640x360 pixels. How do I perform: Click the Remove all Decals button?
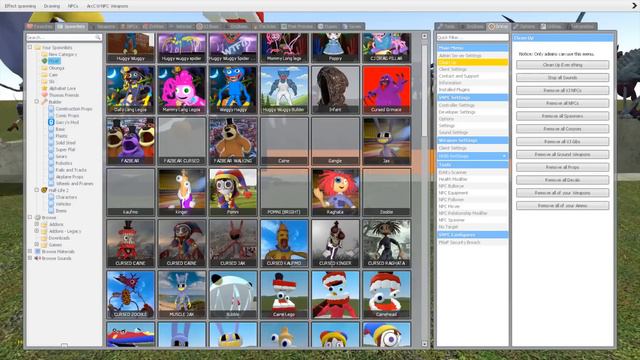[x=562, y=180]
